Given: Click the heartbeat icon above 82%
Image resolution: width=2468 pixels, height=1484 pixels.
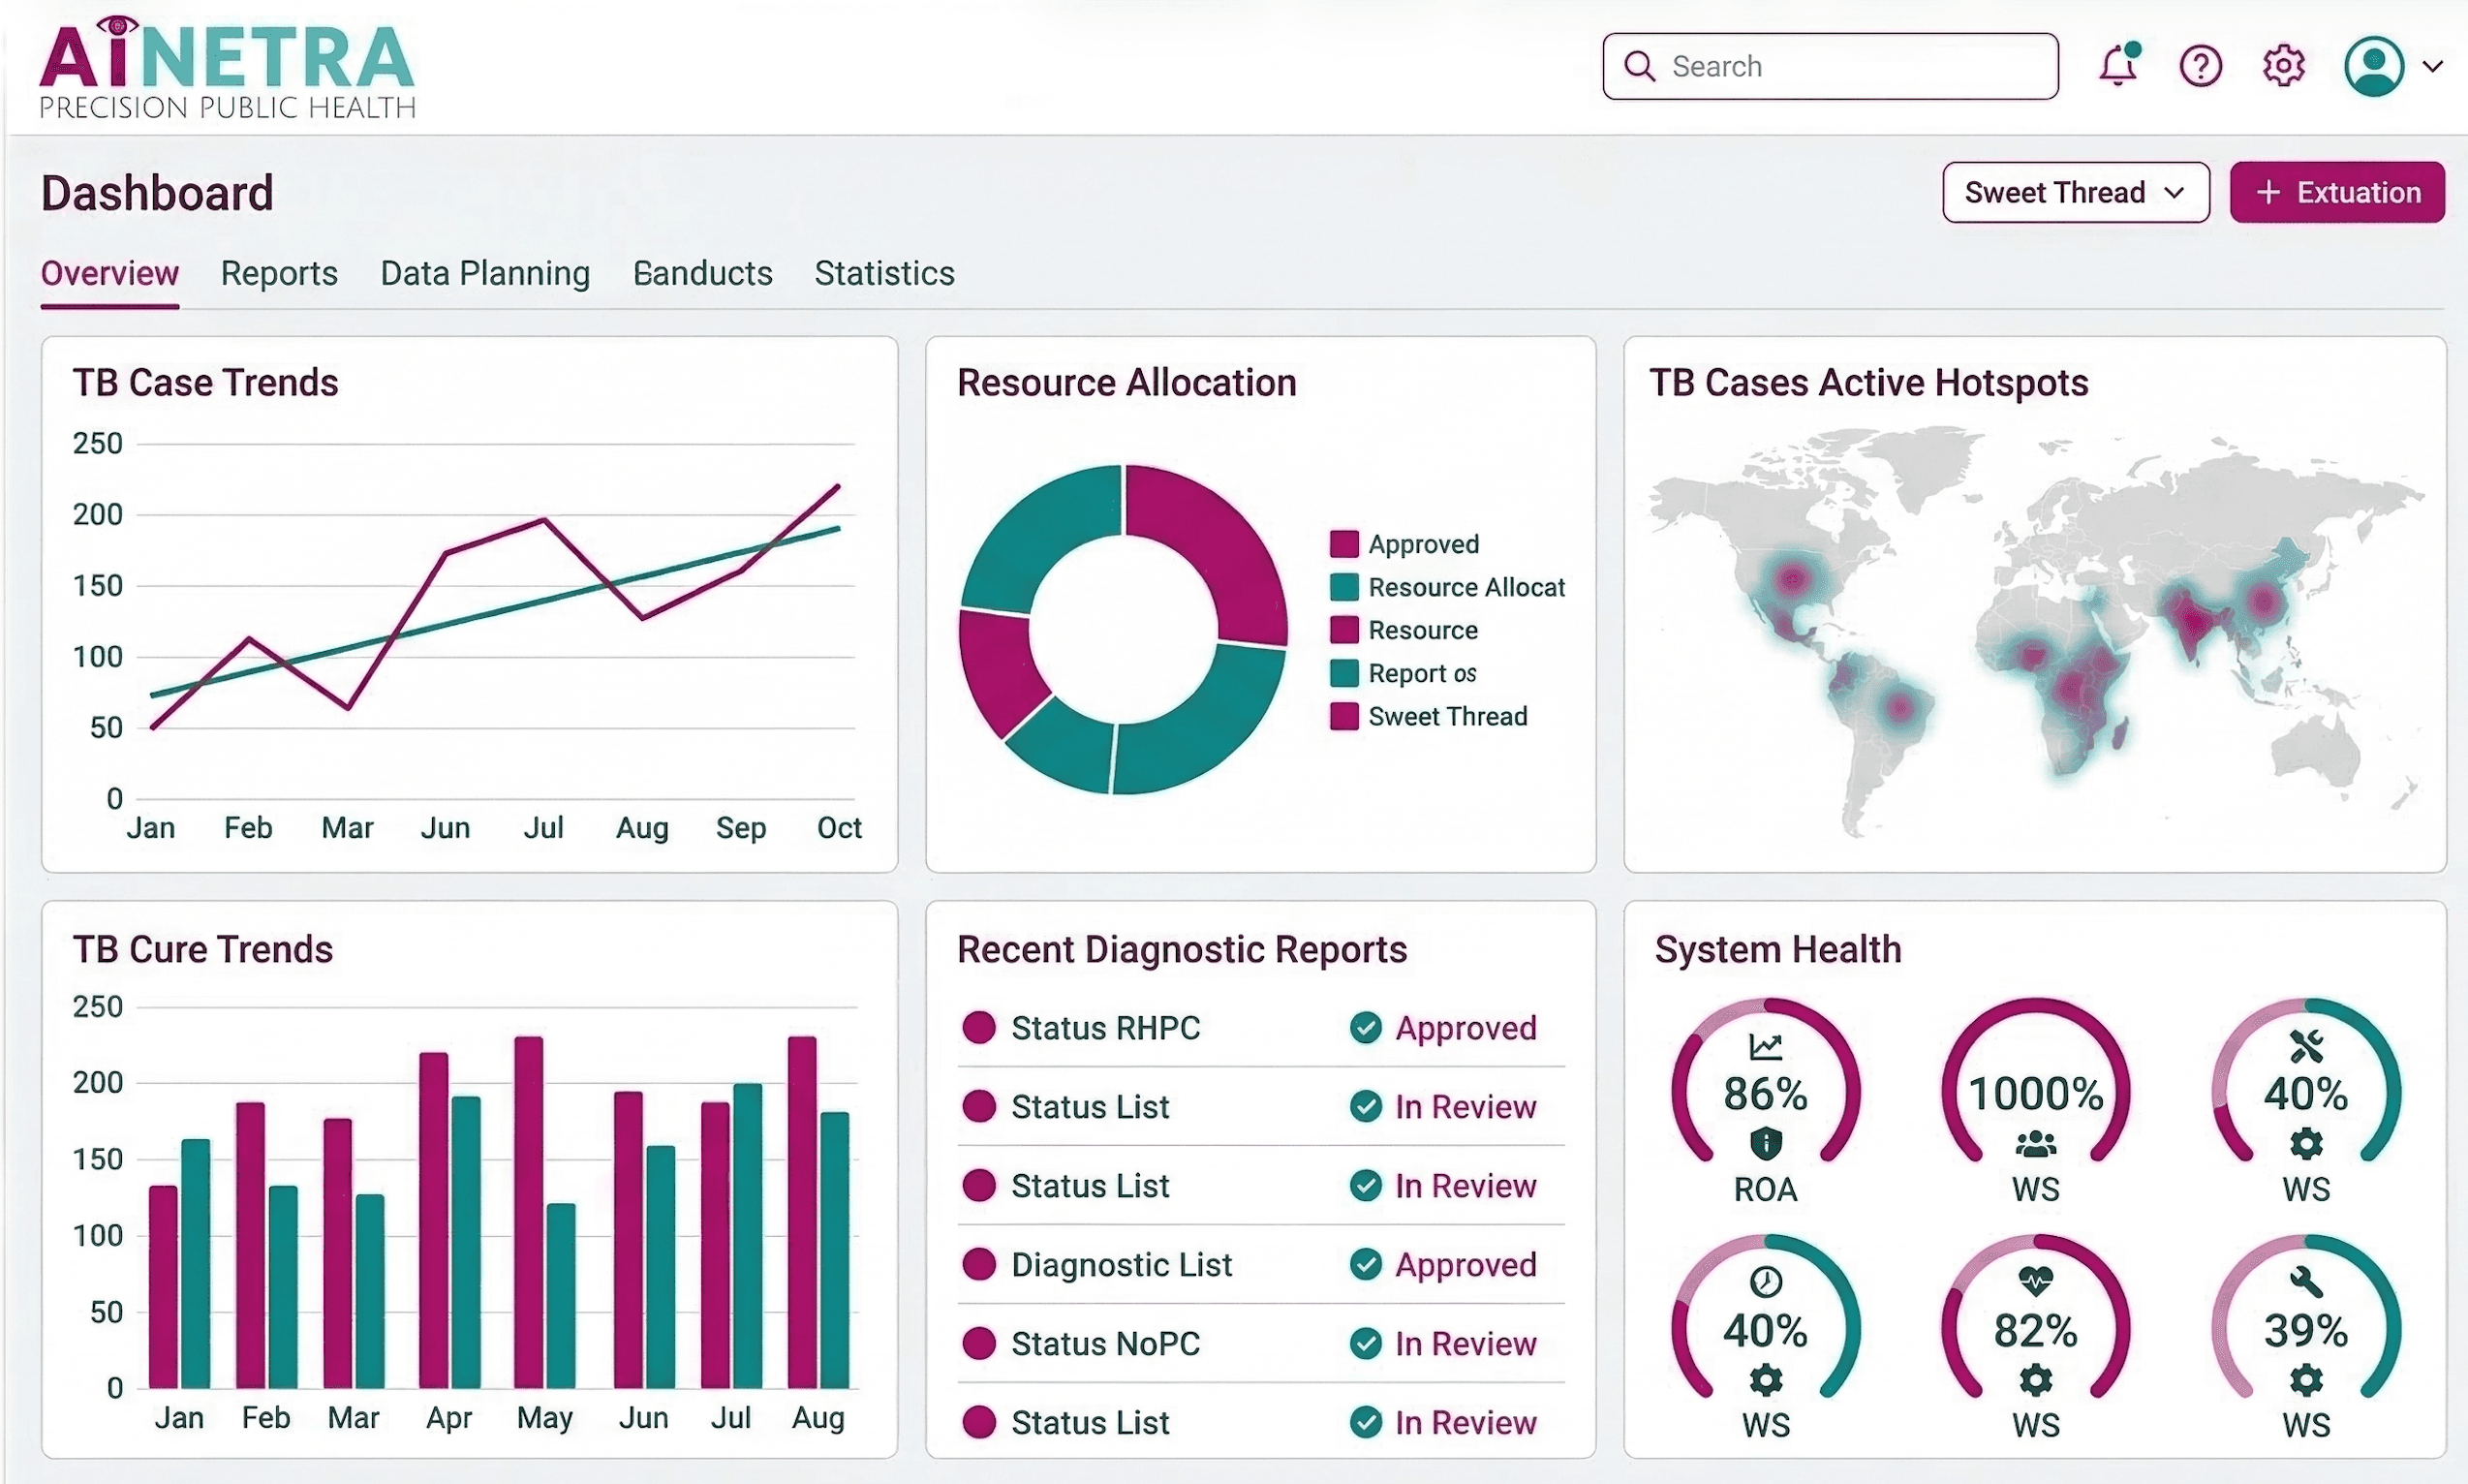Looking at the screenshot, I should click(x=2035, y=1279).
